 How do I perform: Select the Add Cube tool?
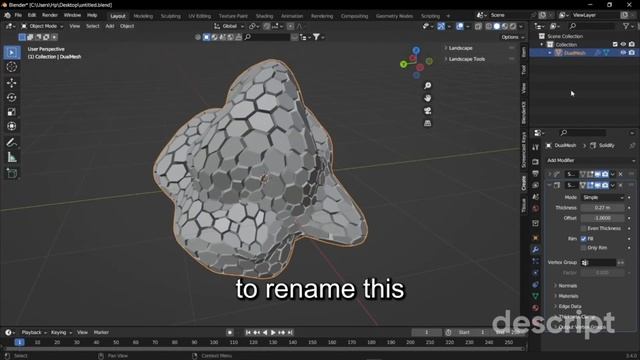coord(11,173)
